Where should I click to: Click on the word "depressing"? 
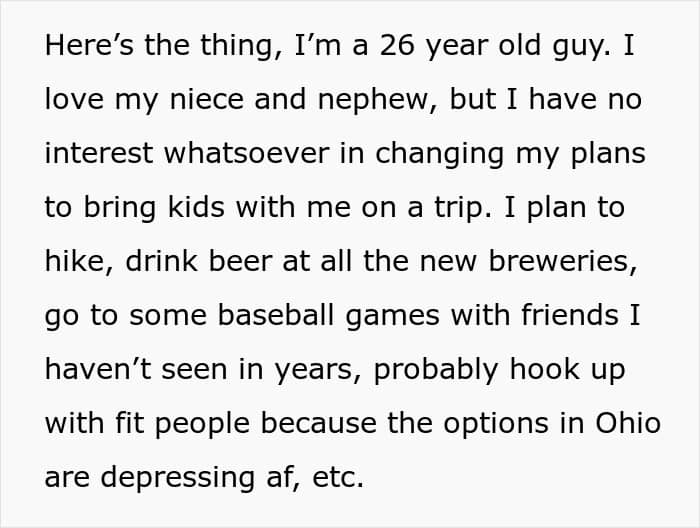click(x=178, y=479)
